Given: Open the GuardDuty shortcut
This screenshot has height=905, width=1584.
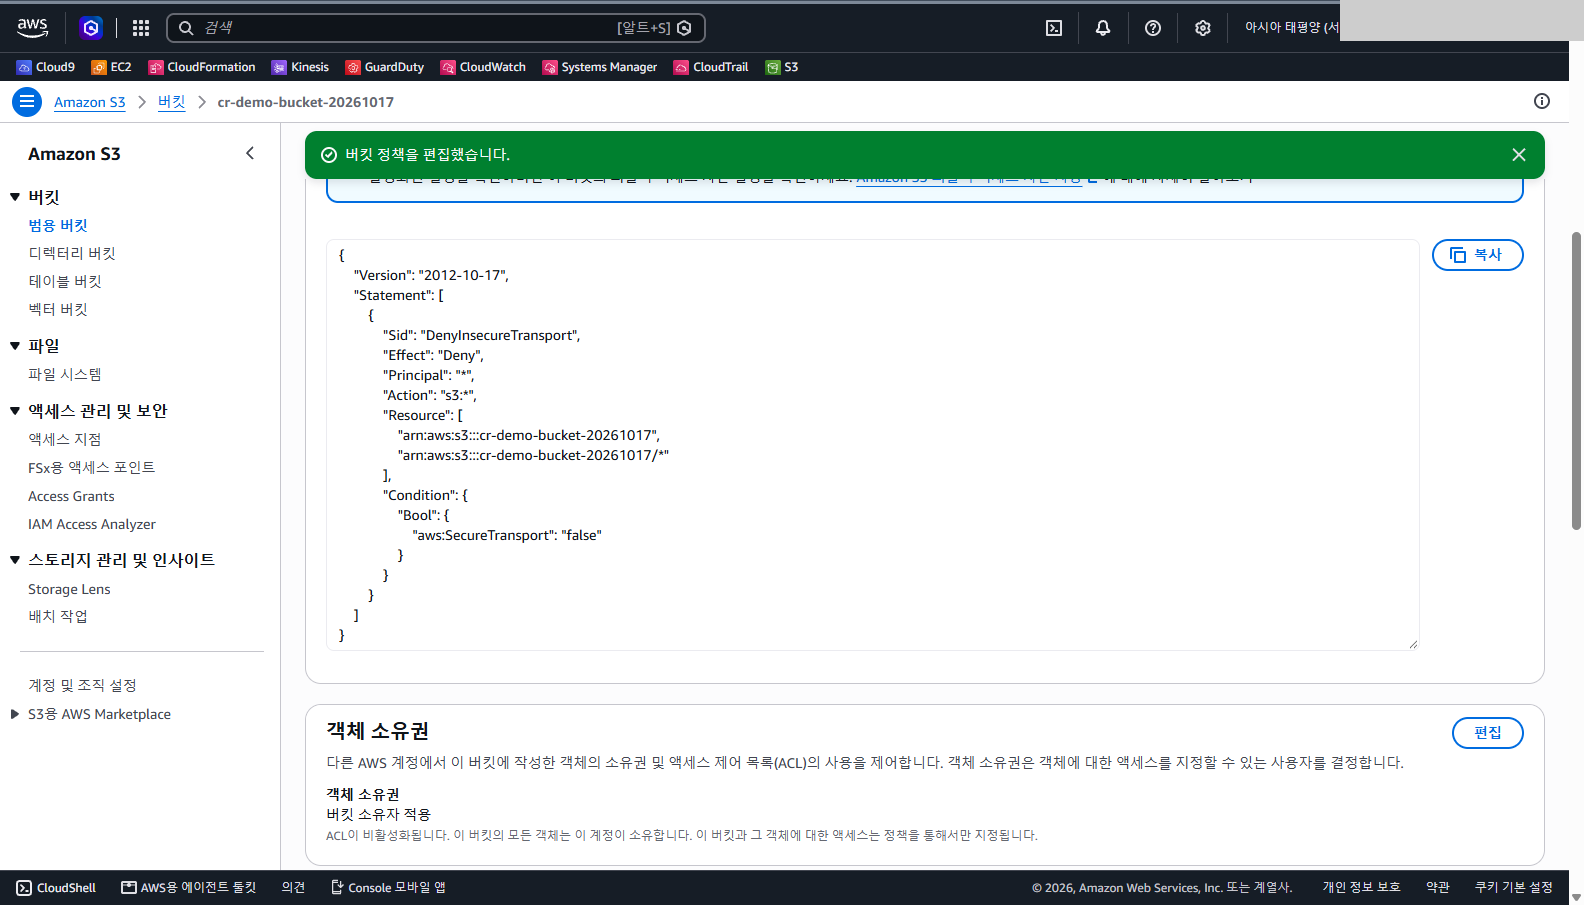Looking at the screenshot, I should tap(385, 67).
